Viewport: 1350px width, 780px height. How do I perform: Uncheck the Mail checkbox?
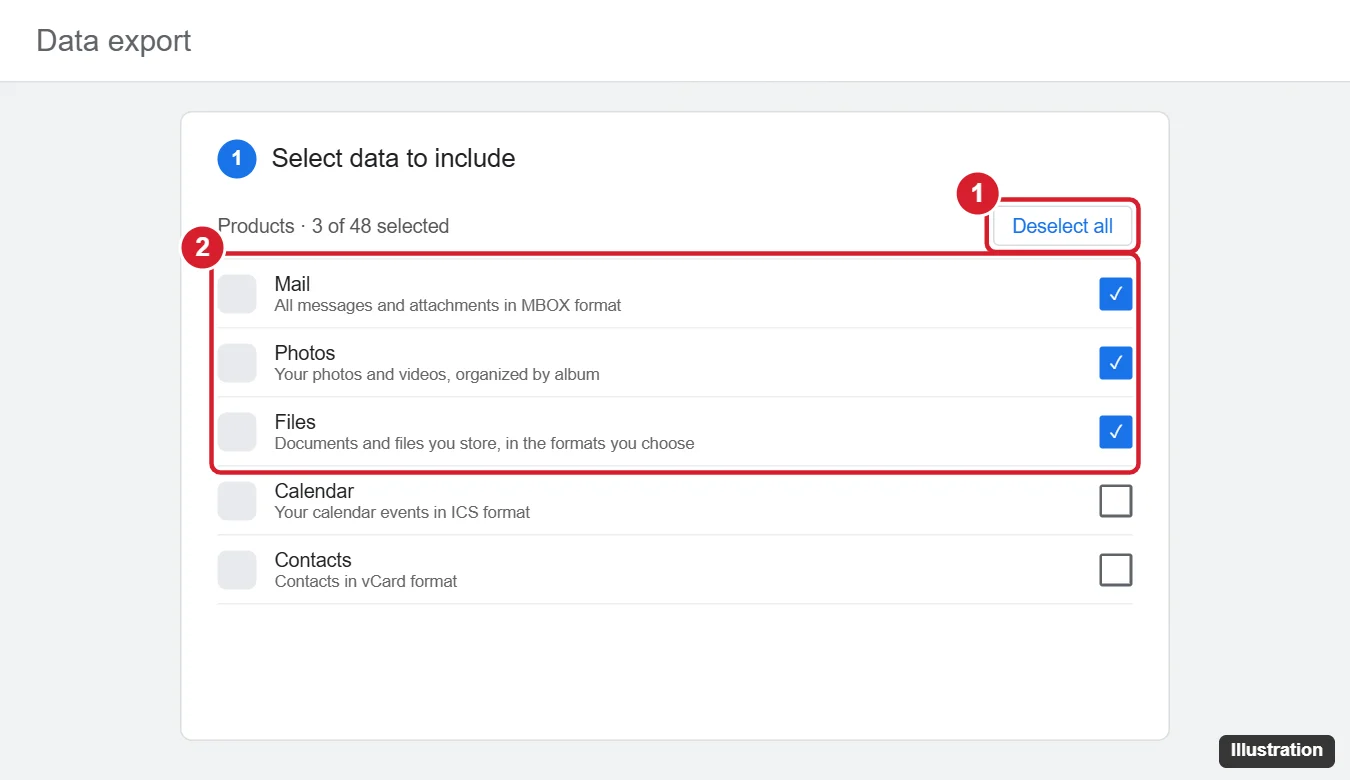pyautogui.click(x=1116, y=294)
